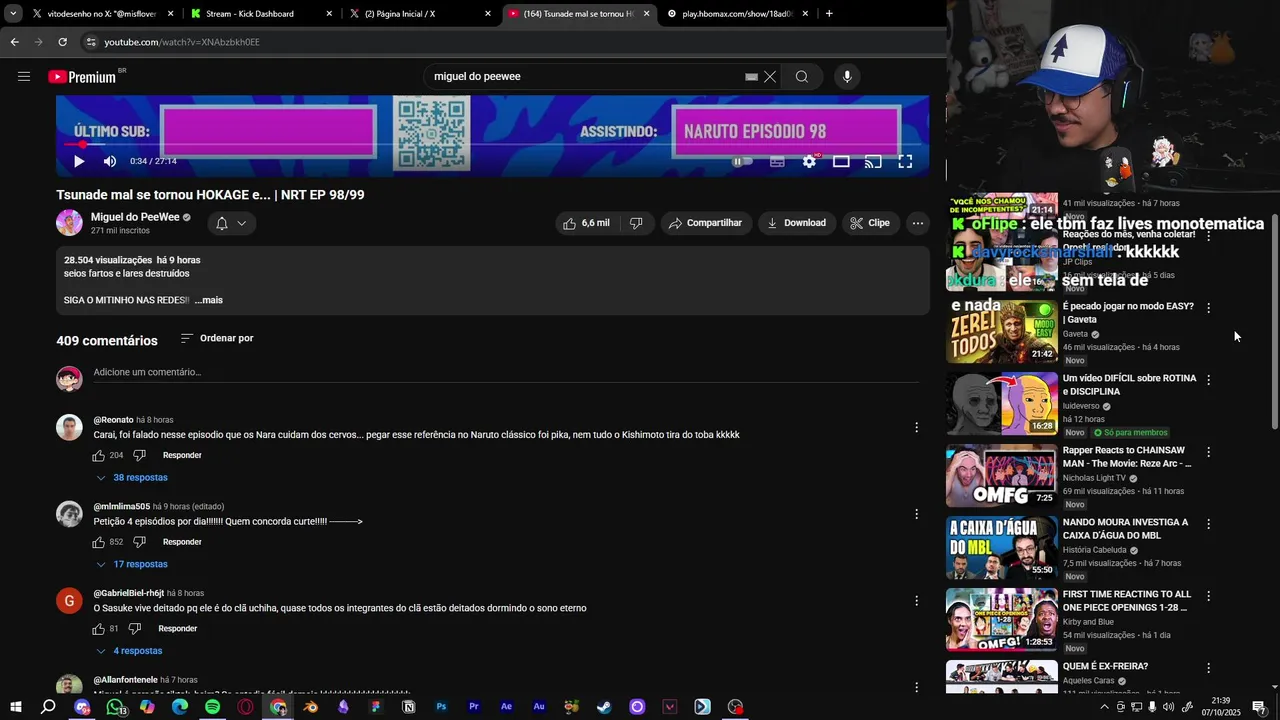Viewport: 1280px width, 720px height.
Task: Open a new browser tab
Action: pyautogui.click(x=829, y=14)
